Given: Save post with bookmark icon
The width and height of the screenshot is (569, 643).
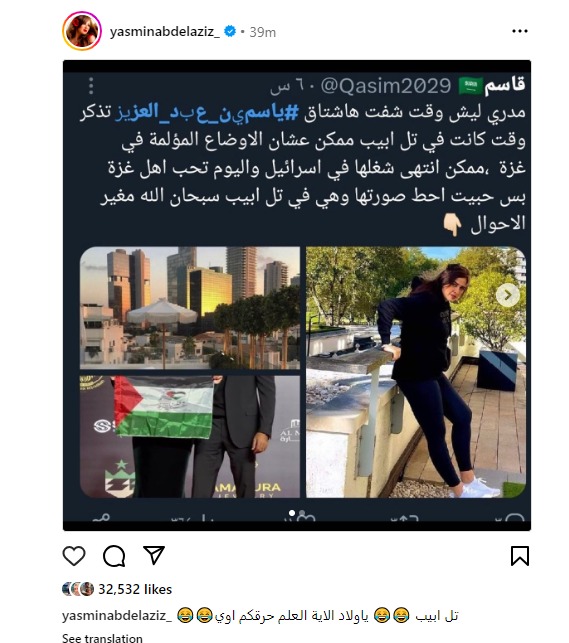Looking at the screenshot, I should pyautogui.click(x=520, y=556).
